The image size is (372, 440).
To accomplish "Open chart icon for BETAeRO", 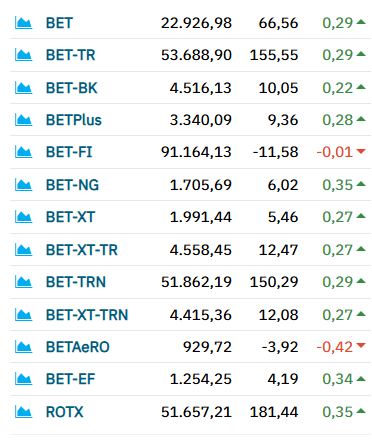I will coord(24,347).
